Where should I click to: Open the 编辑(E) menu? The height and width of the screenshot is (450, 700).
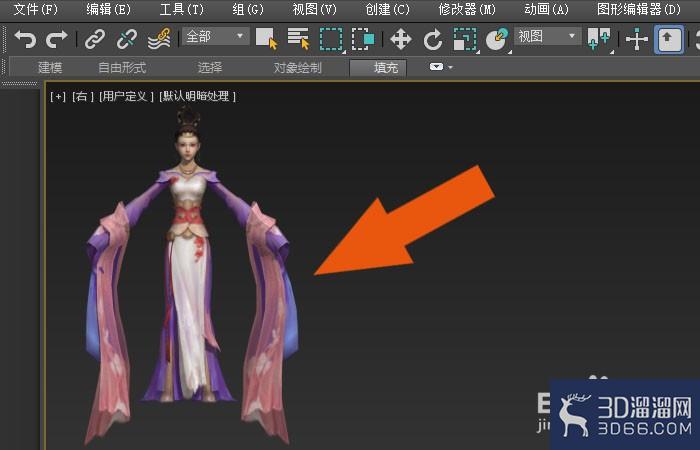(x=108, y=9)
